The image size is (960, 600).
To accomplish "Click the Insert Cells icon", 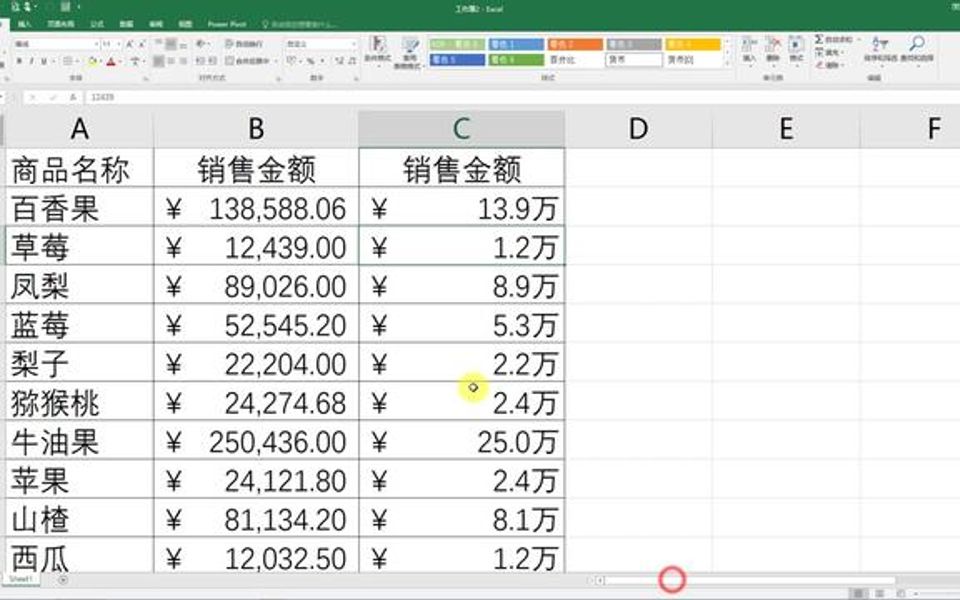I will [748, 45].
